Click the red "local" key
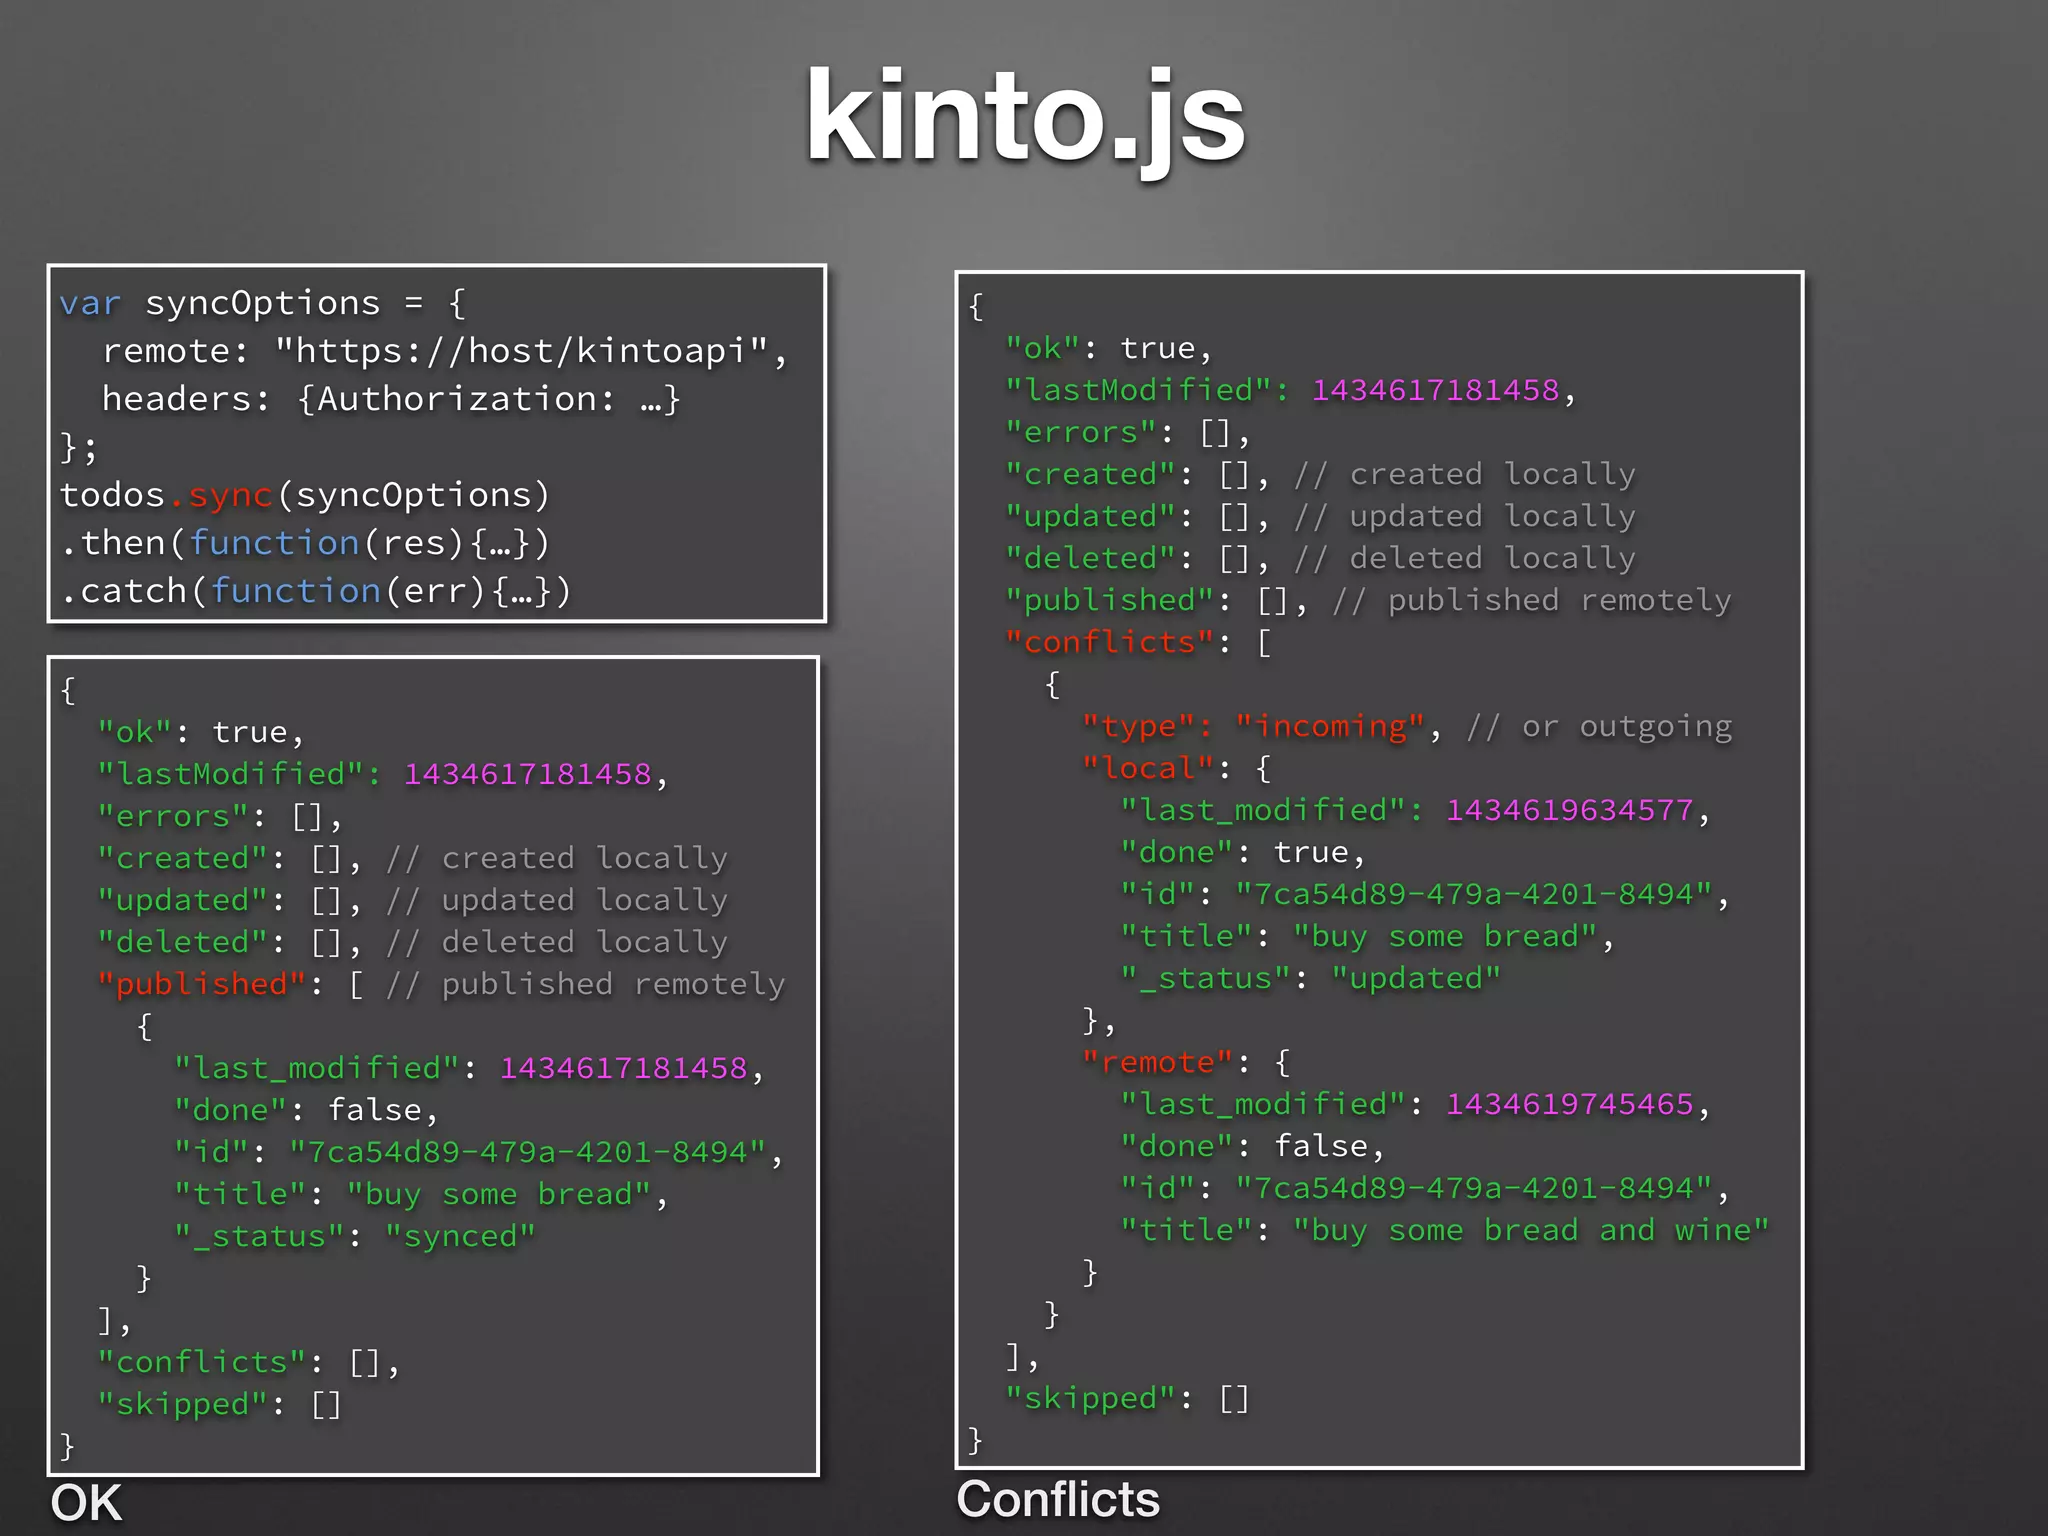The image size is (2048, 1536). (x=1148, y=768)
